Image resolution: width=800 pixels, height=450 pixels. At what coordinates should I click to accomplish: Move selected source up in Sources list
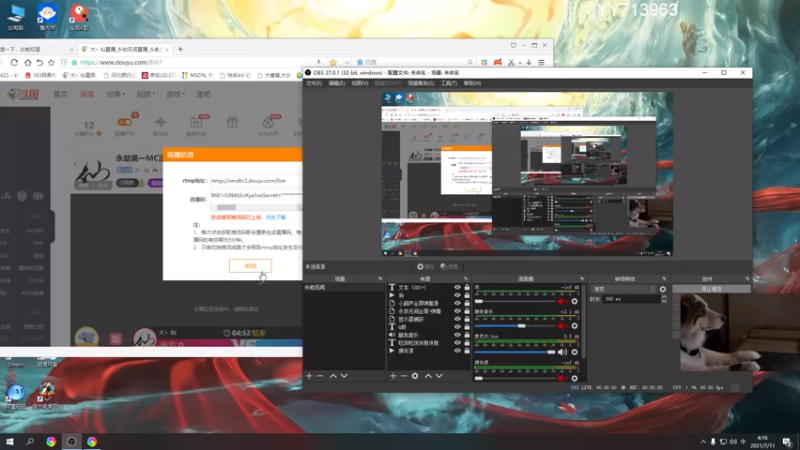pos(428,376)
